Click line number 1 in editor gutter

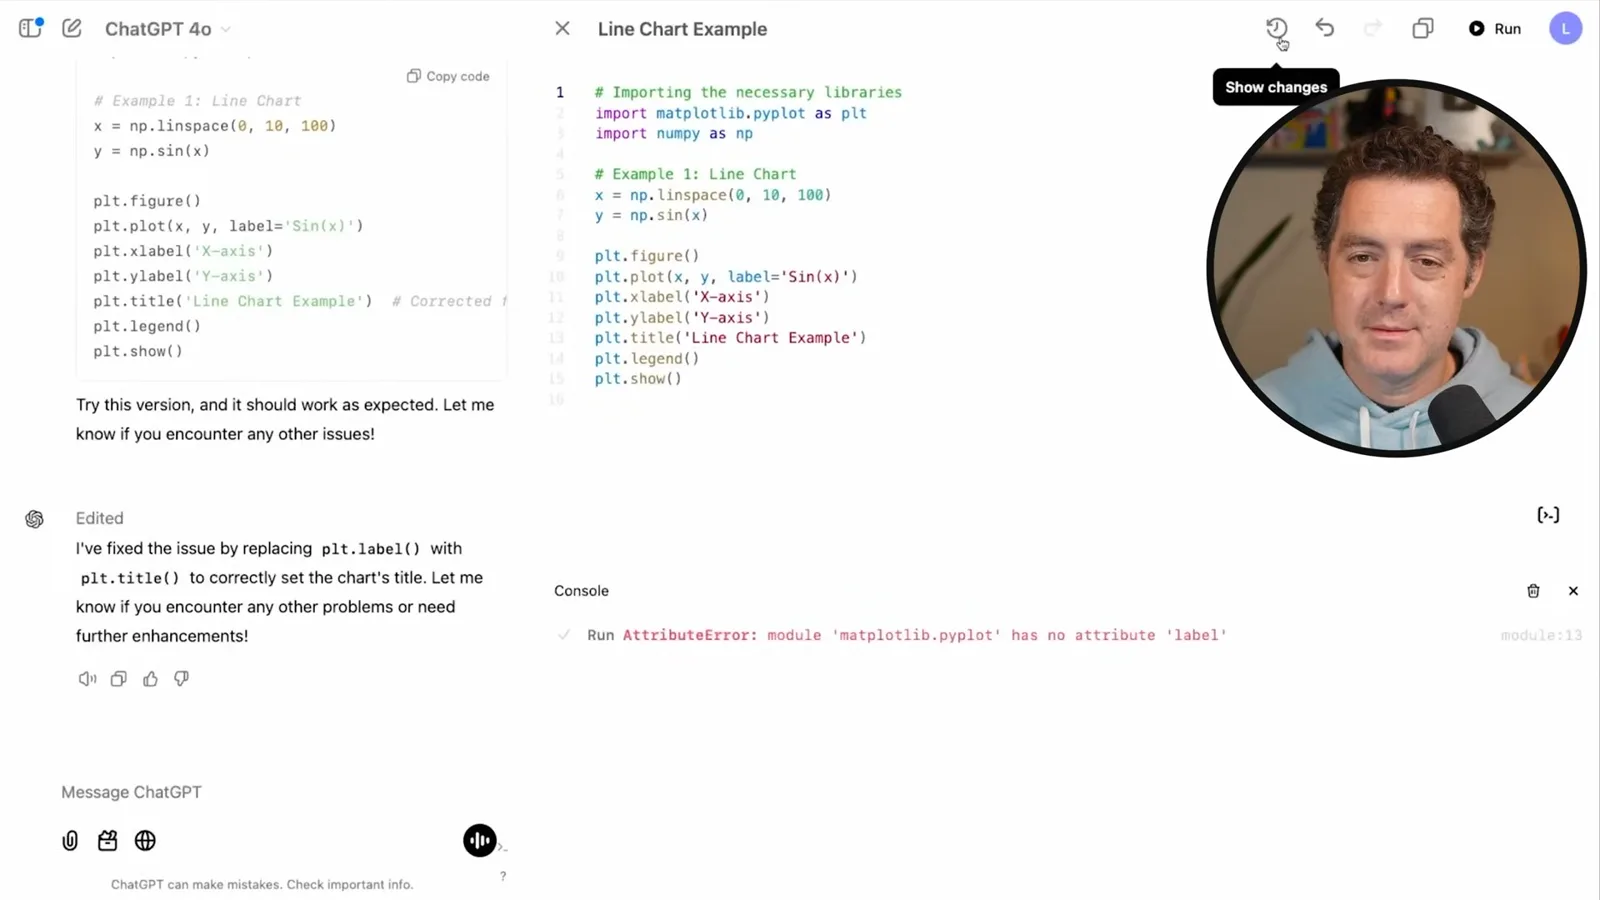pos(560,92)
